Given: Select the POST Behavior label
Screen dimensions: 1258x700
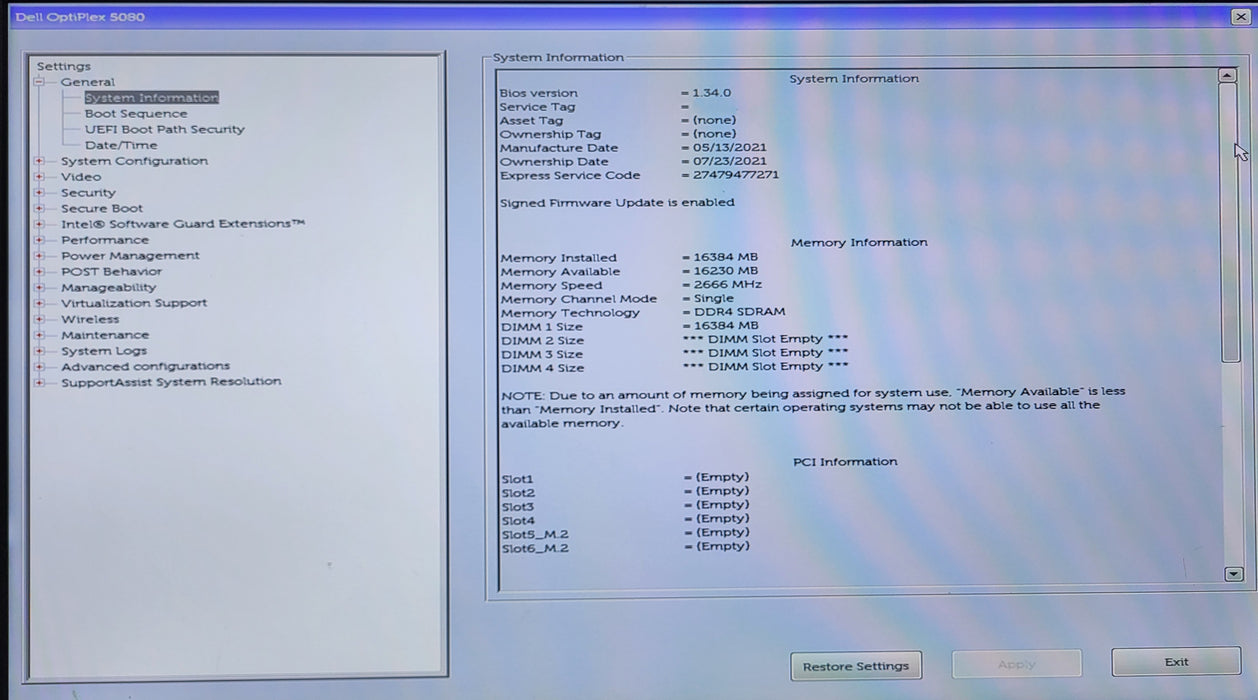Looking at the screenshot, I should click(111, 272).
